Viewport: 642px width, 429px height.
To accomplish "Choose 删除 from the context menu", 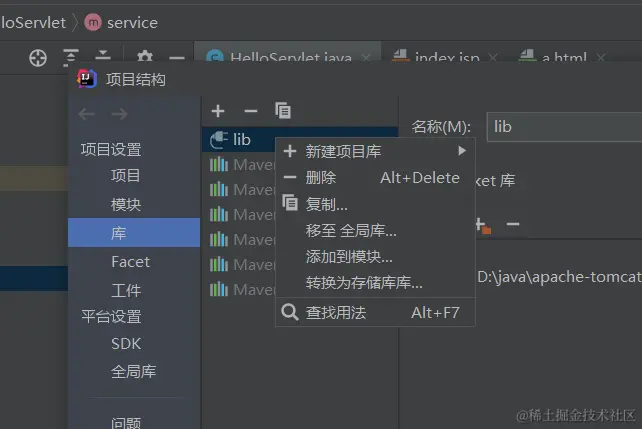I will [x=375, y=178].
